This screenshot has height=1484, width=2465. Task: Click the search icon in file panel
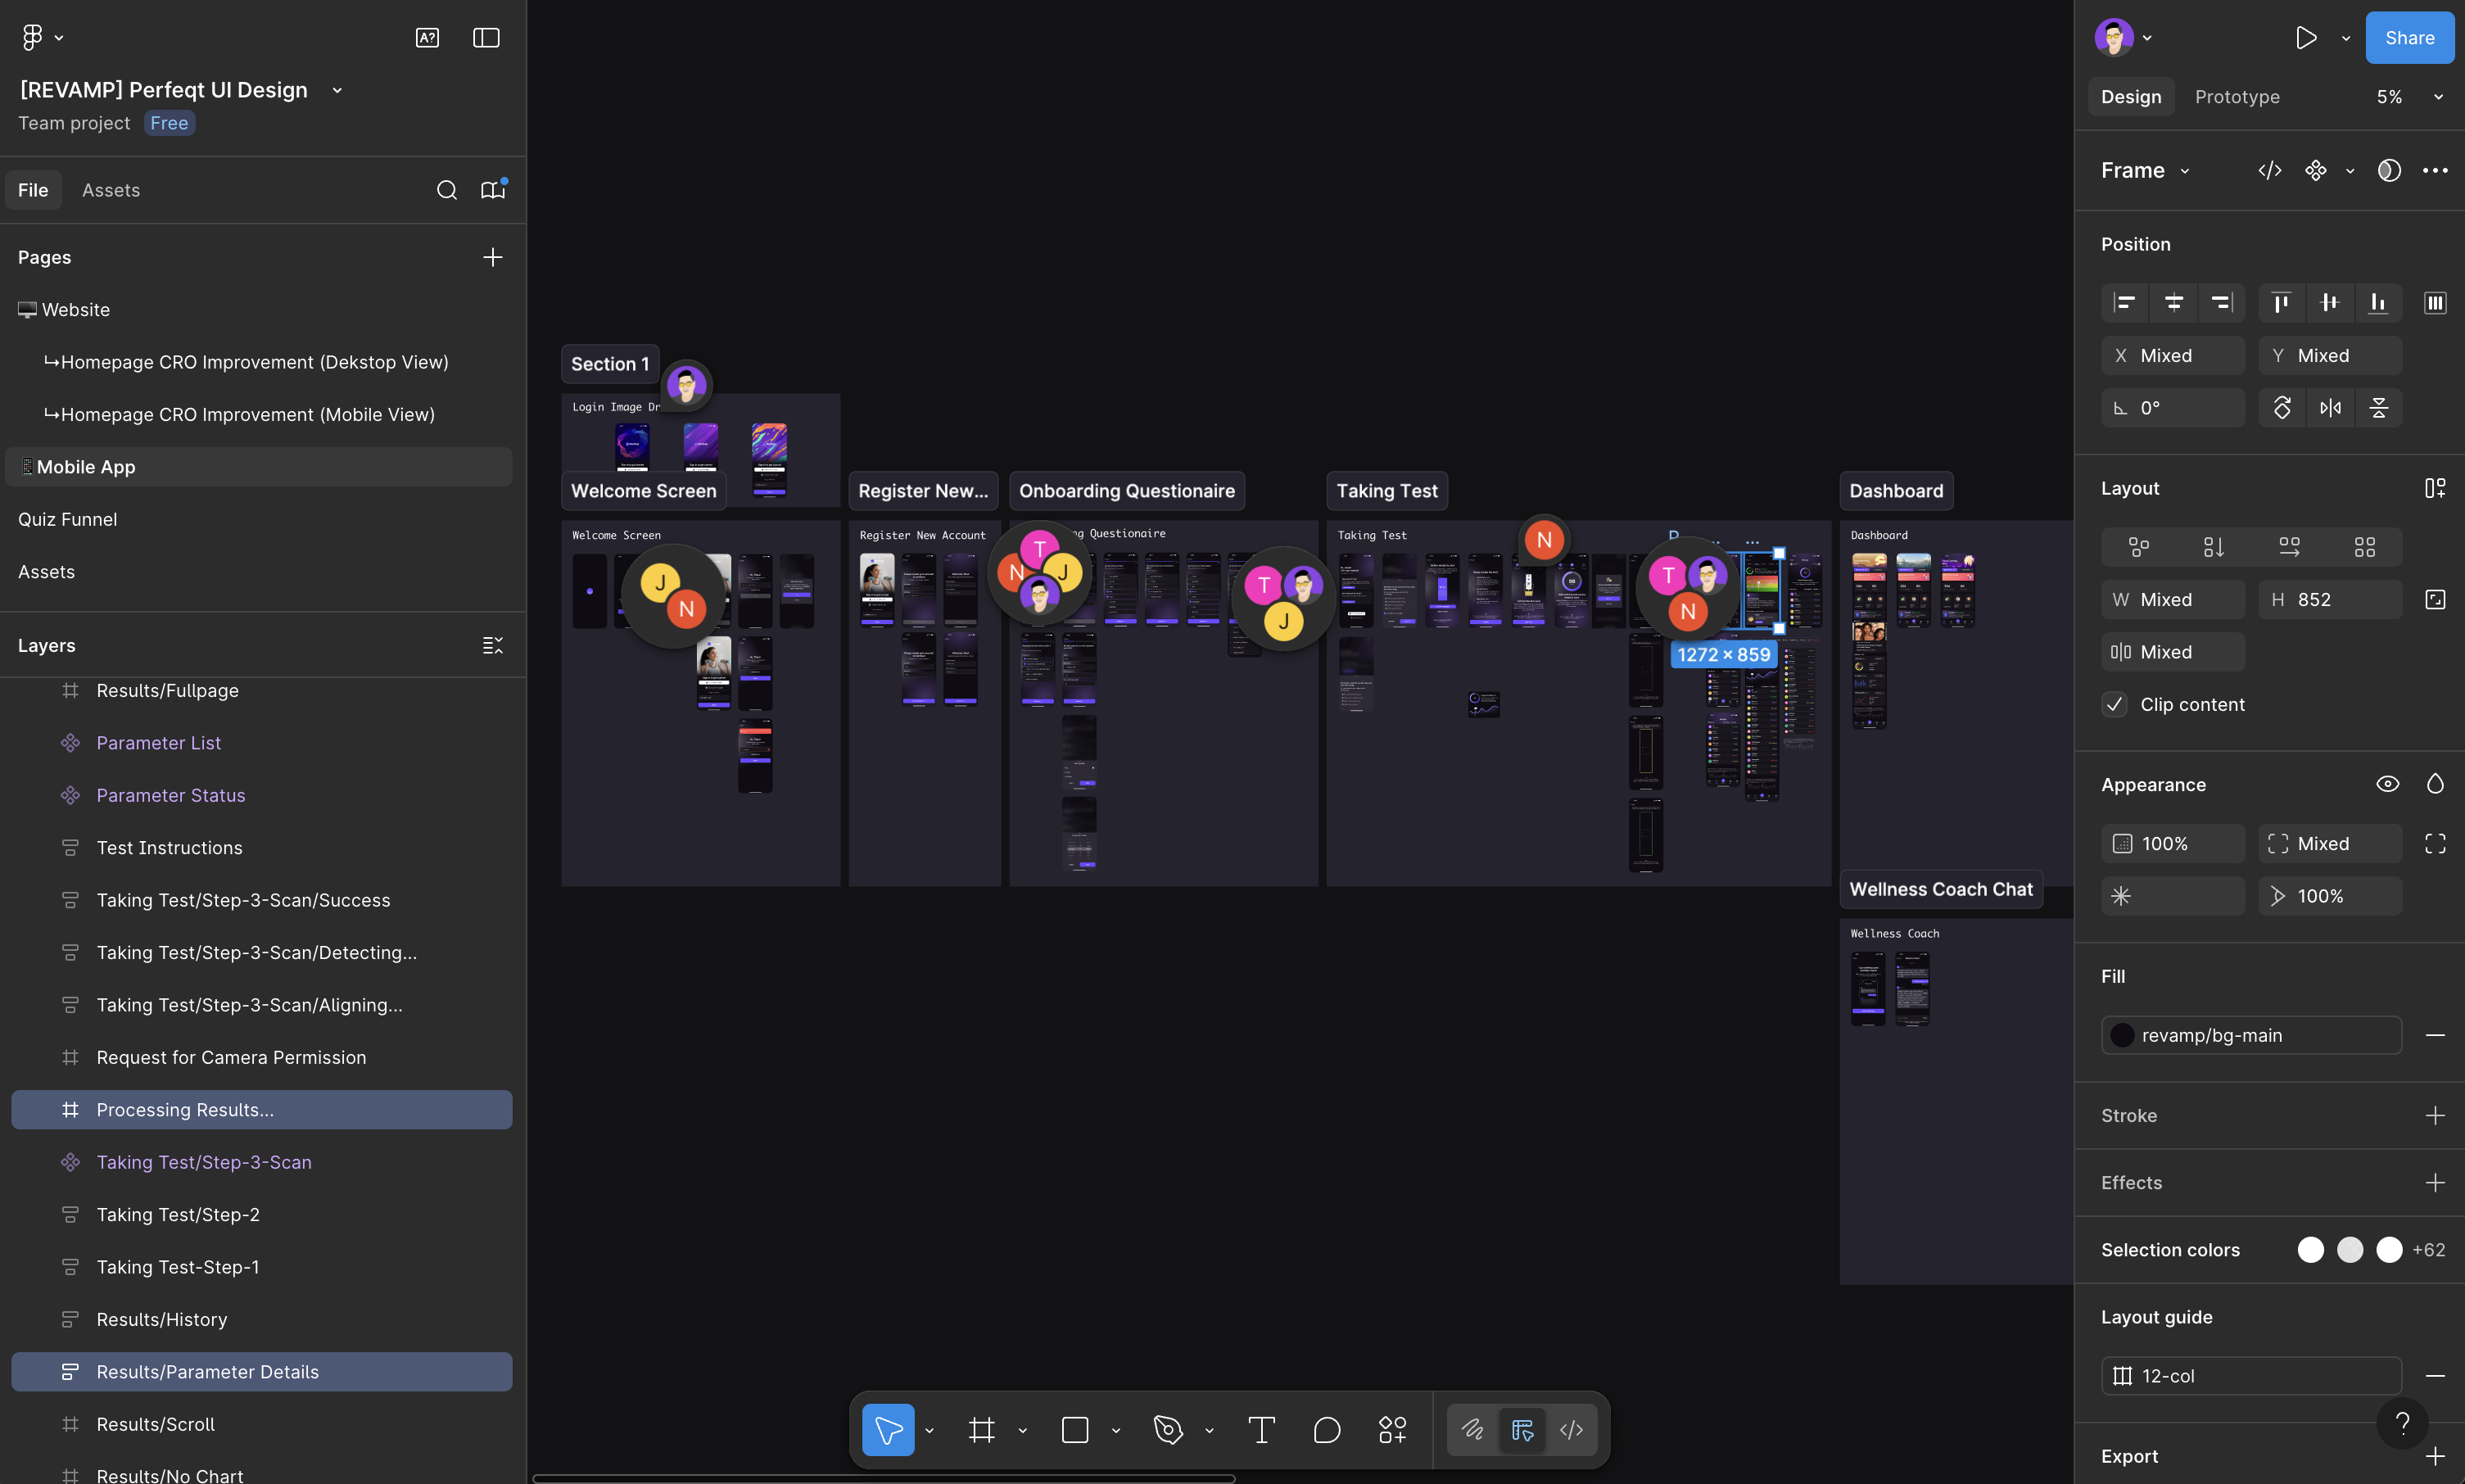(x=446, y=190)
